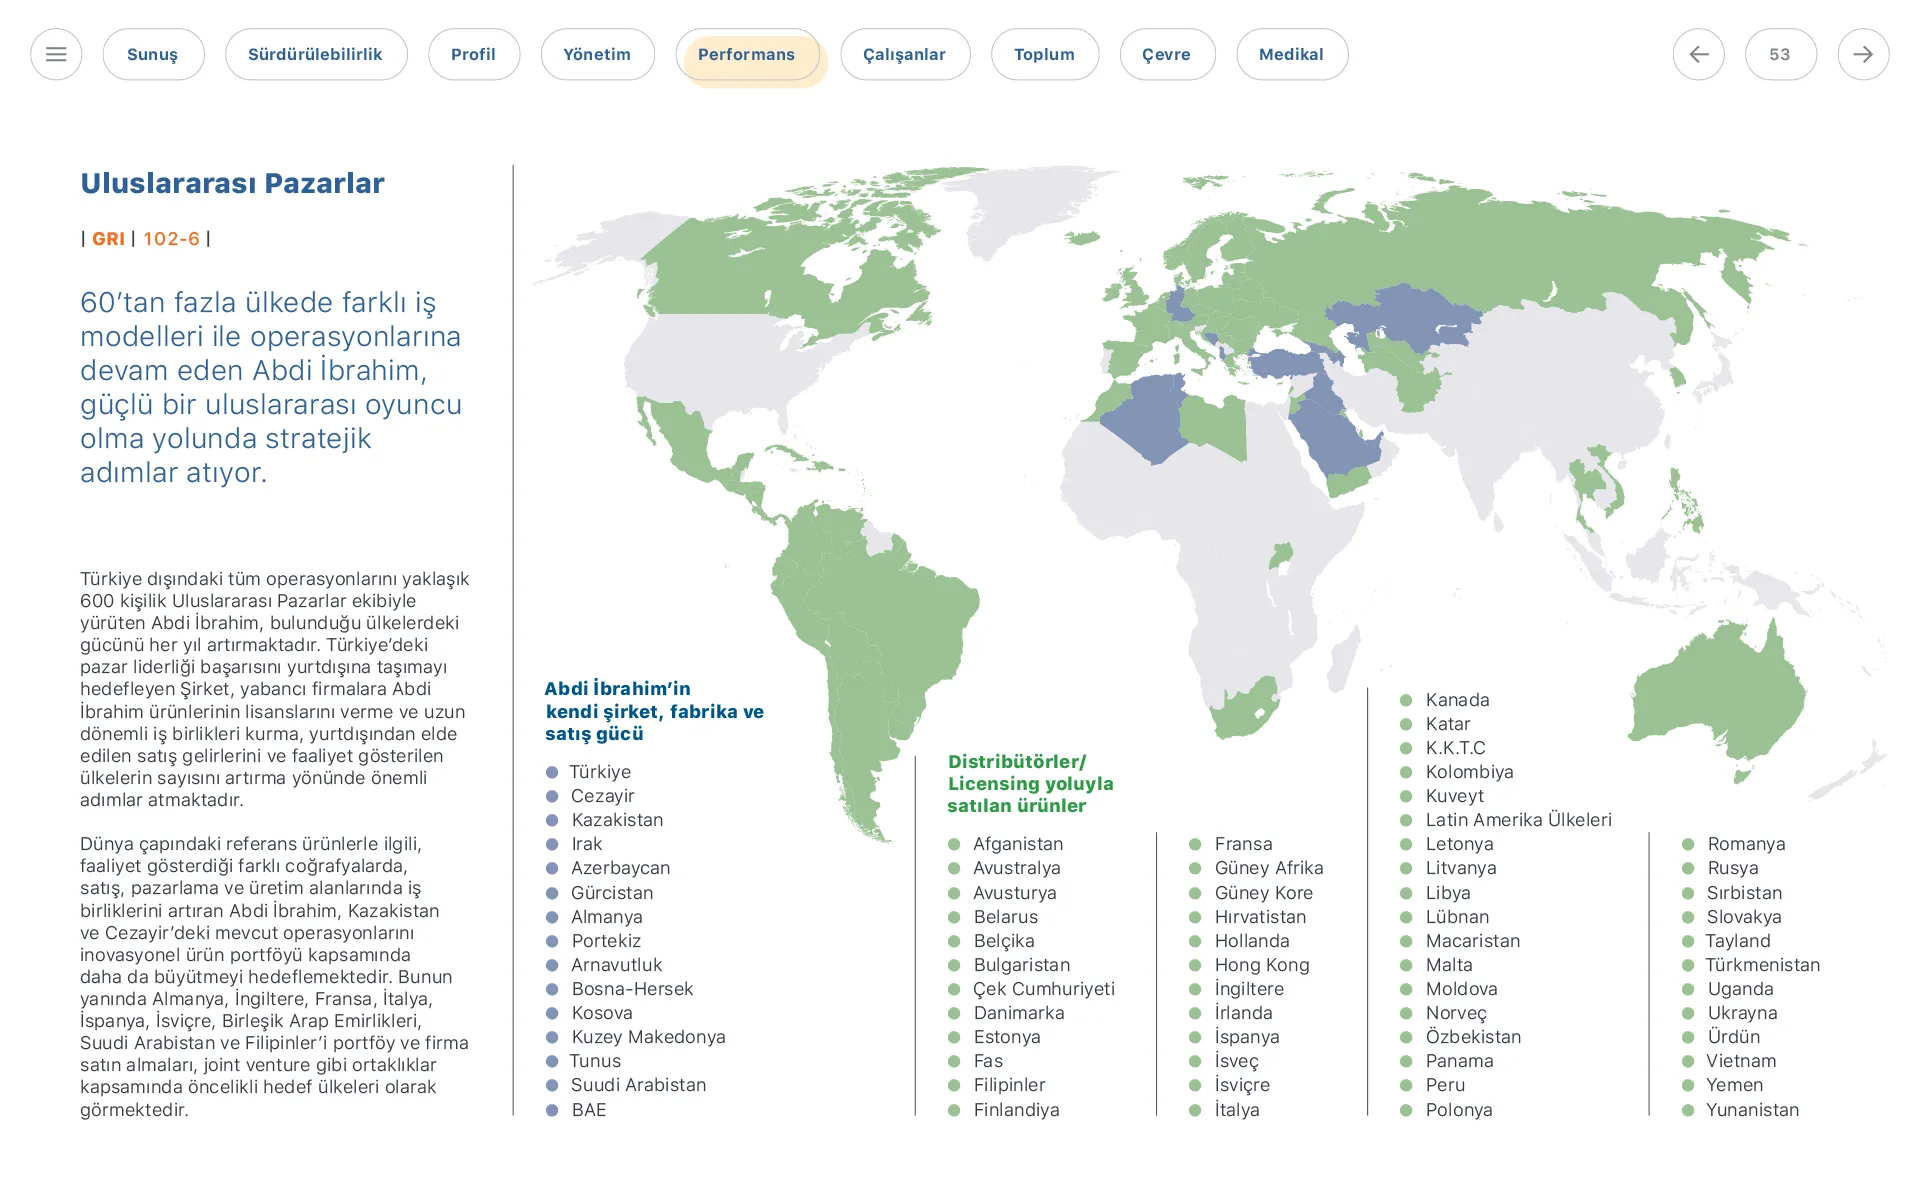
Task: Open the Sürdürülebilirlik section tab
Action: pyautogui.click(x=316, y=54)
